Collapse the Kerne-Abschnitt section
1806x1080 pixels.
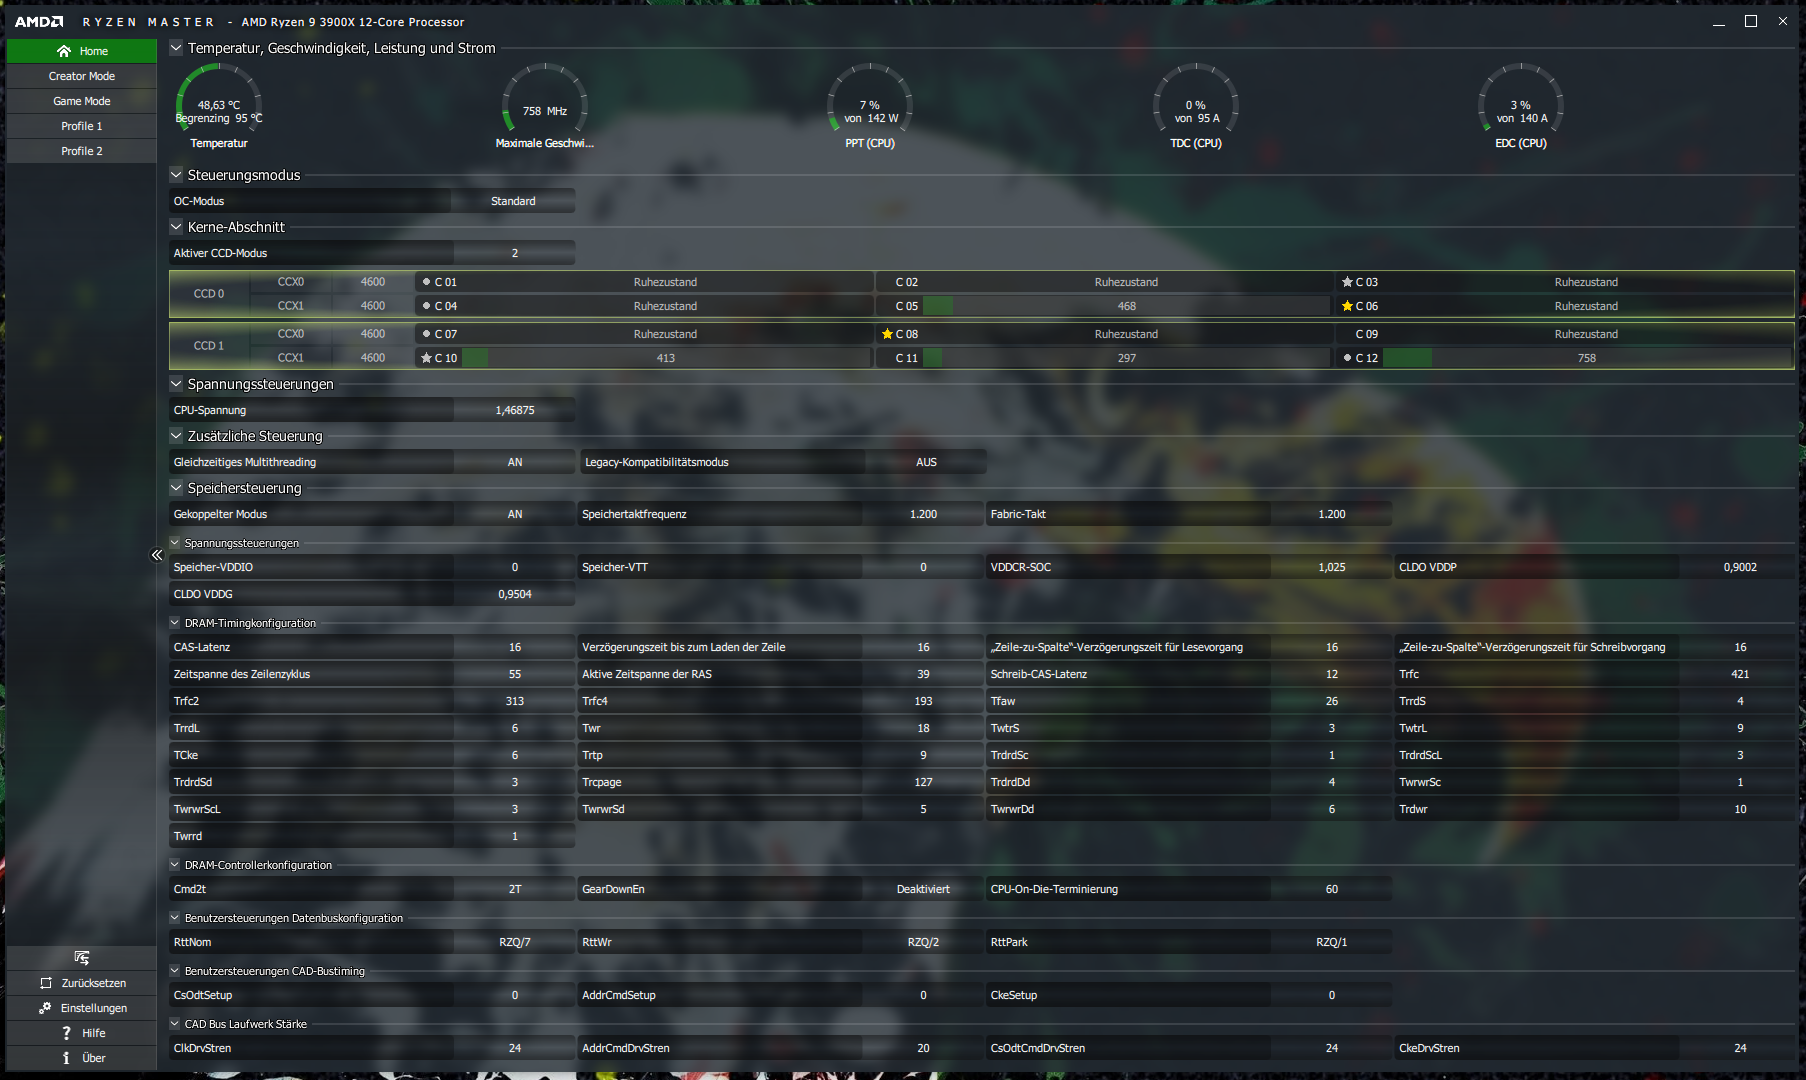176,226
